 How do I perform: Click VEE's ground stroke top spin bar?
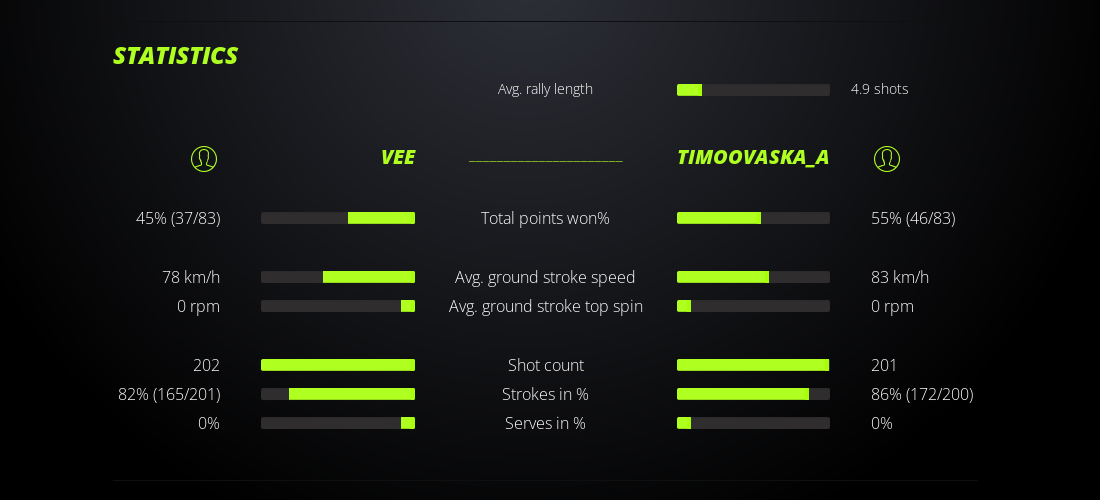point(338,306)
